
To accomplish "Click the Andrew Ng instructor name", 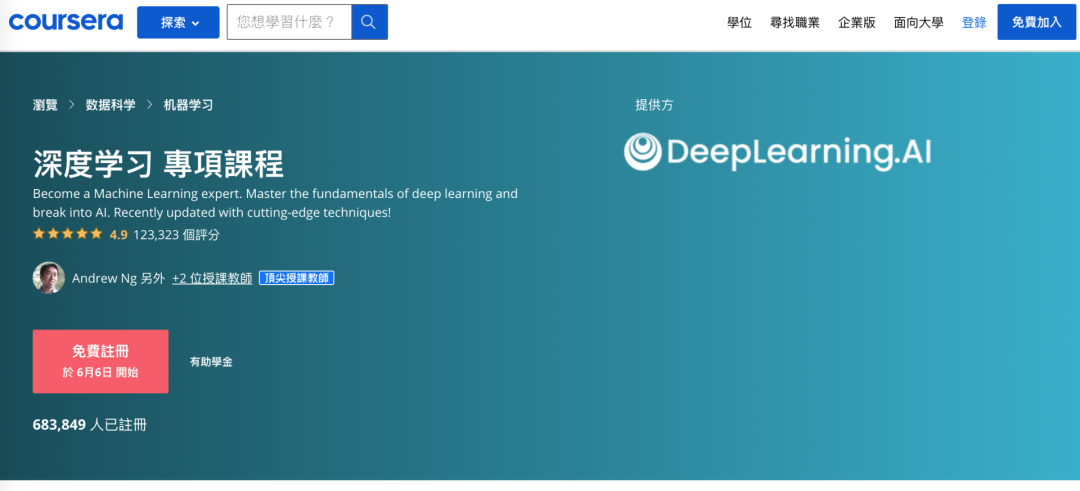I will point(105,278).
